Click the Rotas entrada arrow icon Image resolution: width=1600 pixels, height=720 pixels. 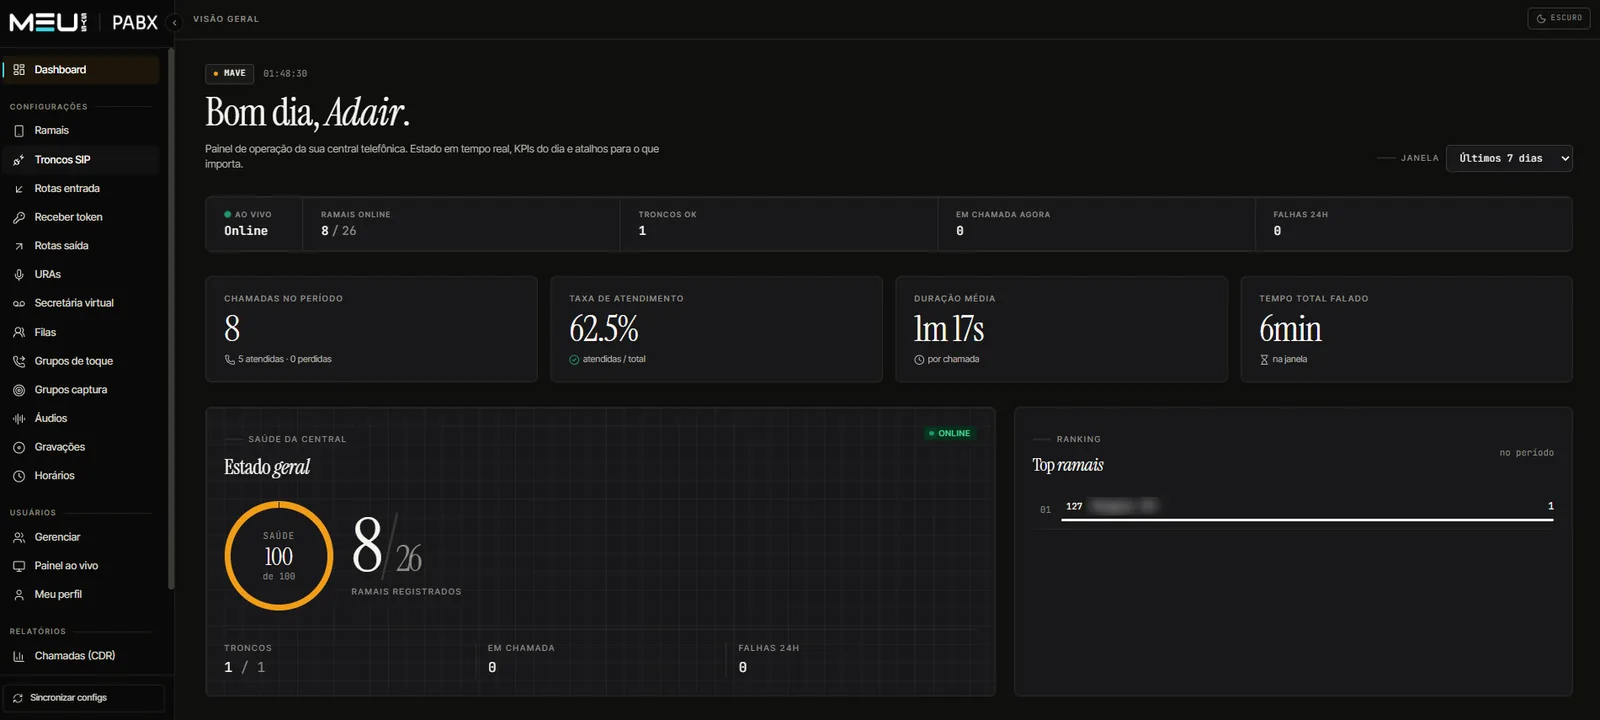[x=19, y=189]
